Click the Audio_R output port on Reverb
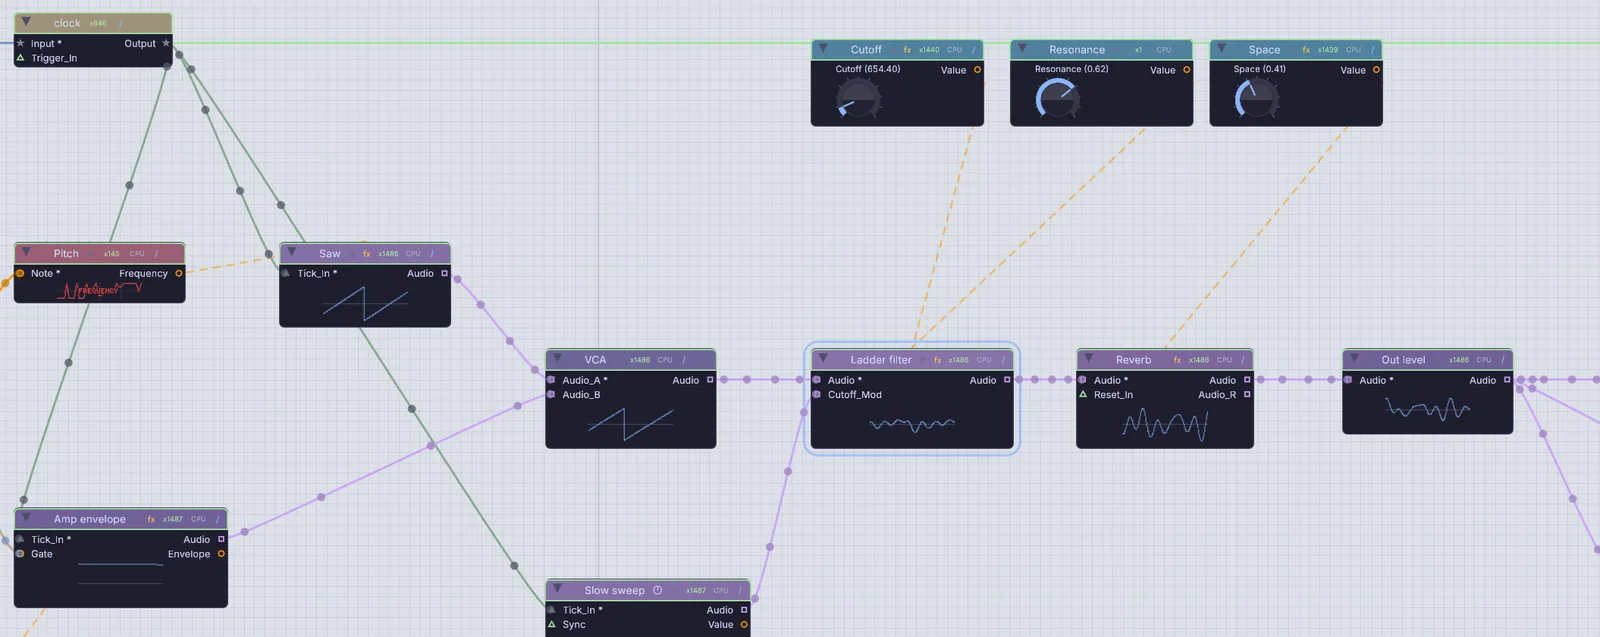The width and height of the screenshot is (1600, 637). (x=1247, y=394)
